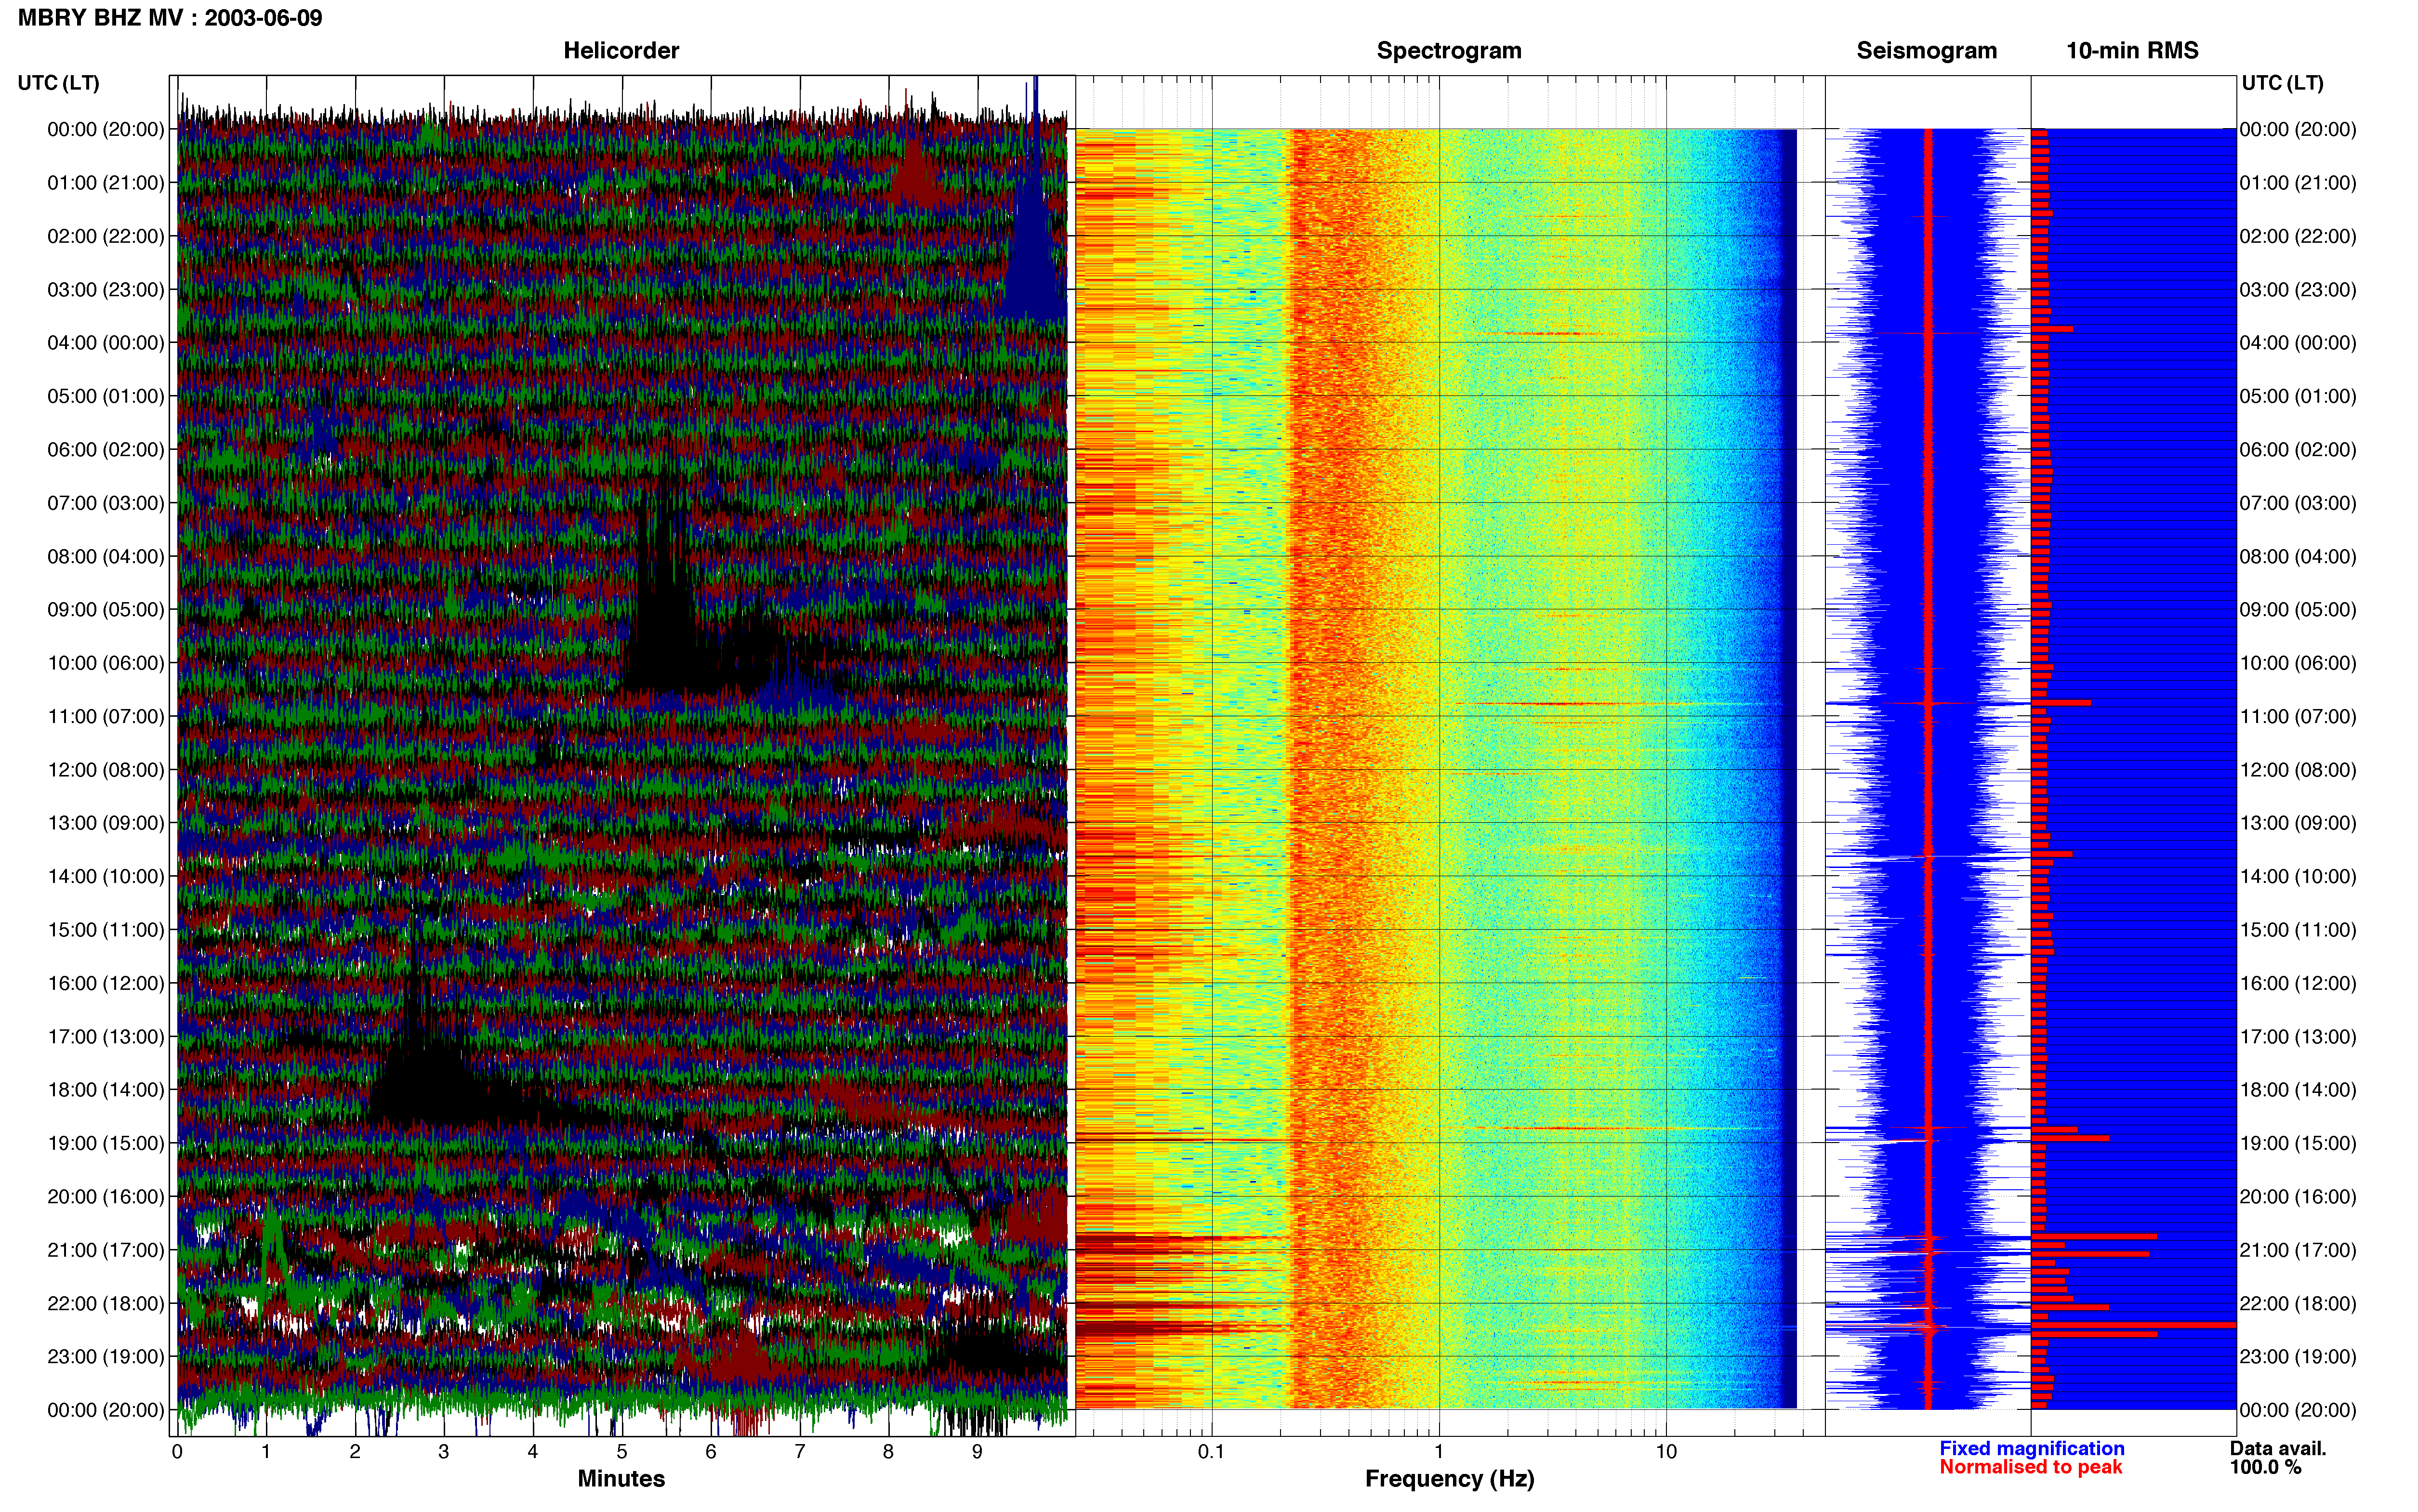Click '04:00 (00:00)' on the Helicorder time axis

coord(106,343)
